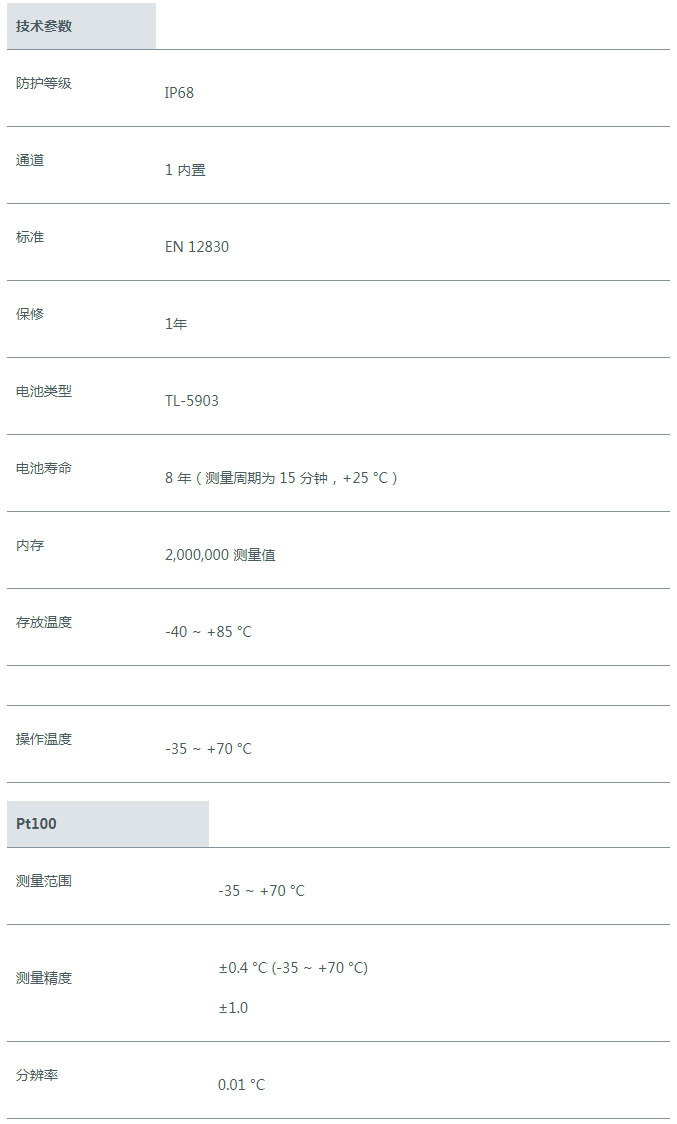Screen dimensions: 677x1124
Task: Click the 通道 row label
Action: [30, 160]
